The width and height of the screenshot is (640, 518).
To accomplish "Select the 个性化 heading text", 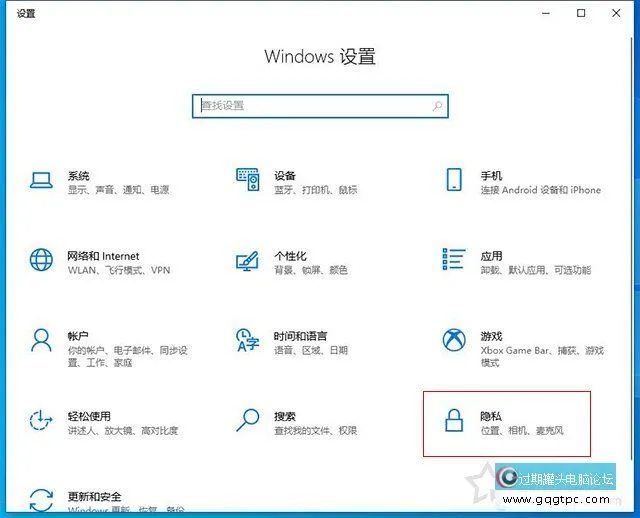I will pos(290,256).
